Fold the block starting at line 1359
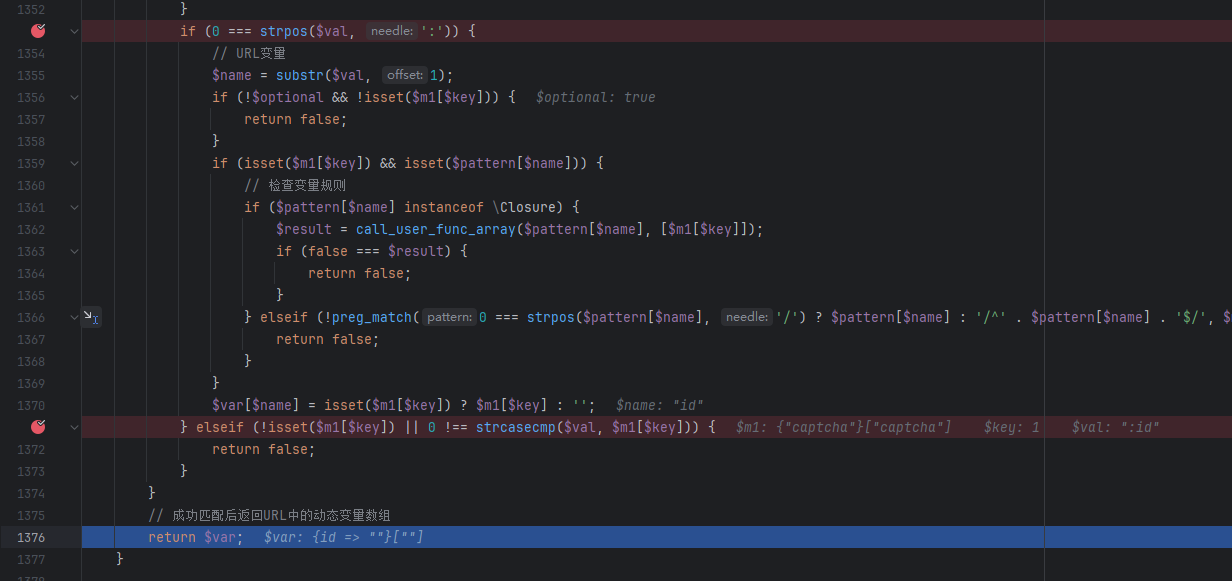 click(x=74, y=163)
